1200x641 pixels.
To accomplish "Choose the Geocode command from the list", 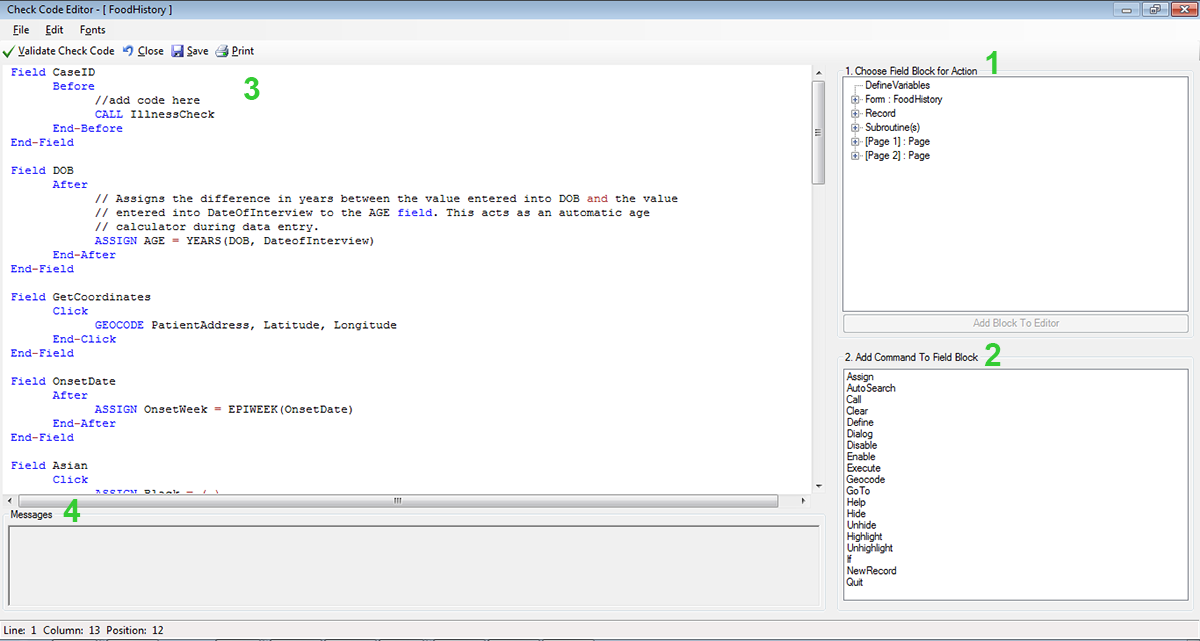I will (x=865, y=480).
